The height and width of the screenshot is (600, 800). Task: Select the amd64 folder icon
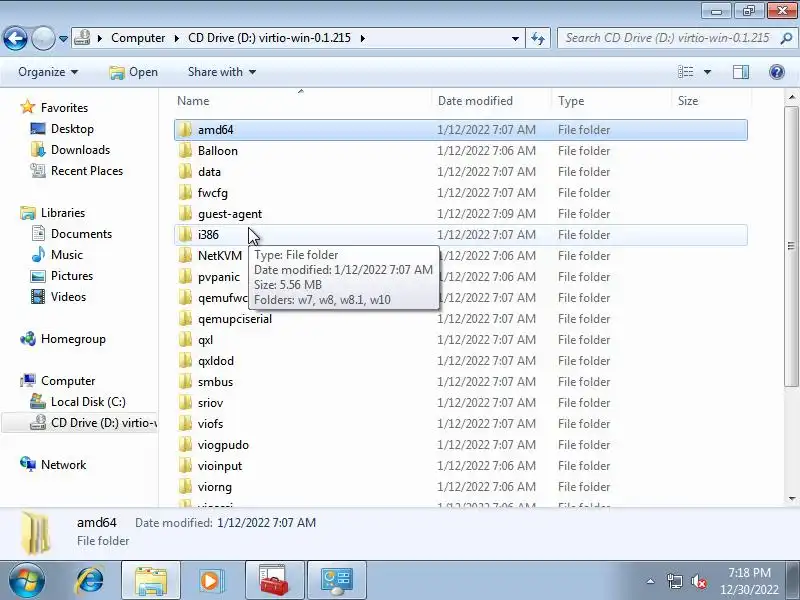(185, 130)
